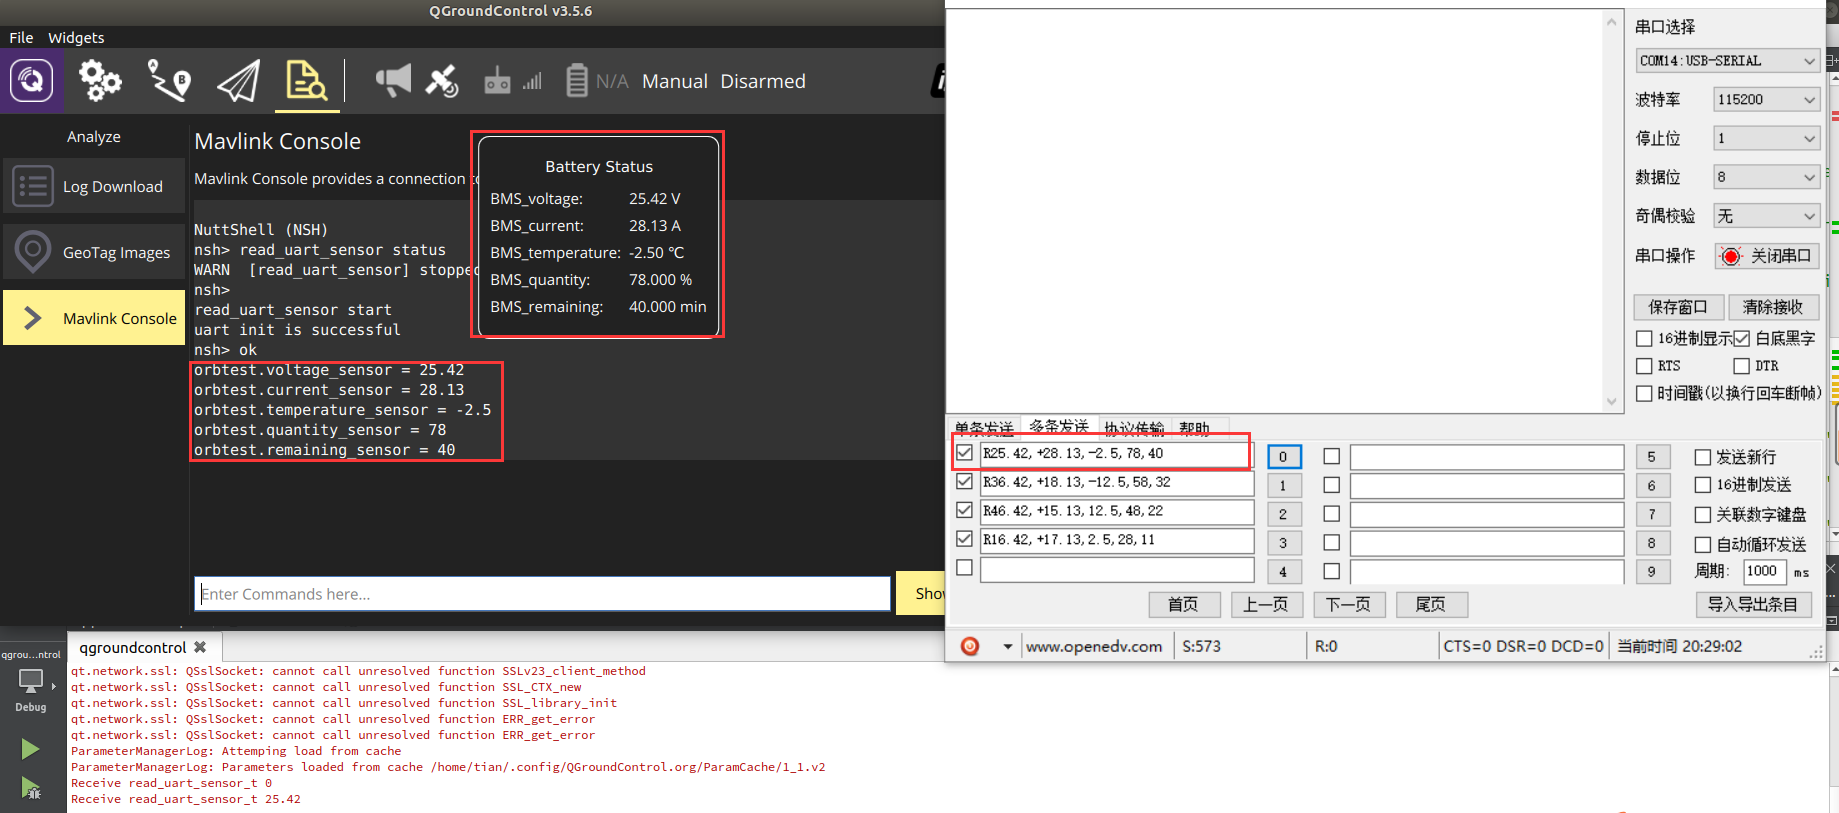This screenshot has height=813, width=1839.
Task: Open vehicle setup gears icon
Action: tap(100, 81)
